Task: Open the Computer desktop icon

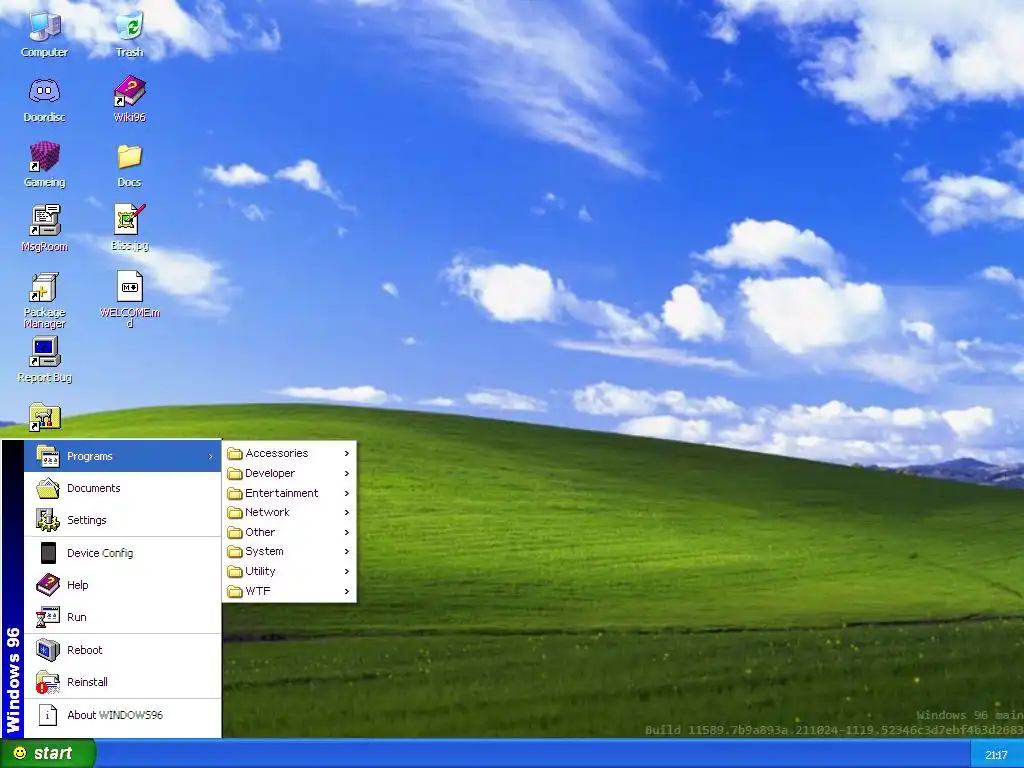Action: coord(44,26)
